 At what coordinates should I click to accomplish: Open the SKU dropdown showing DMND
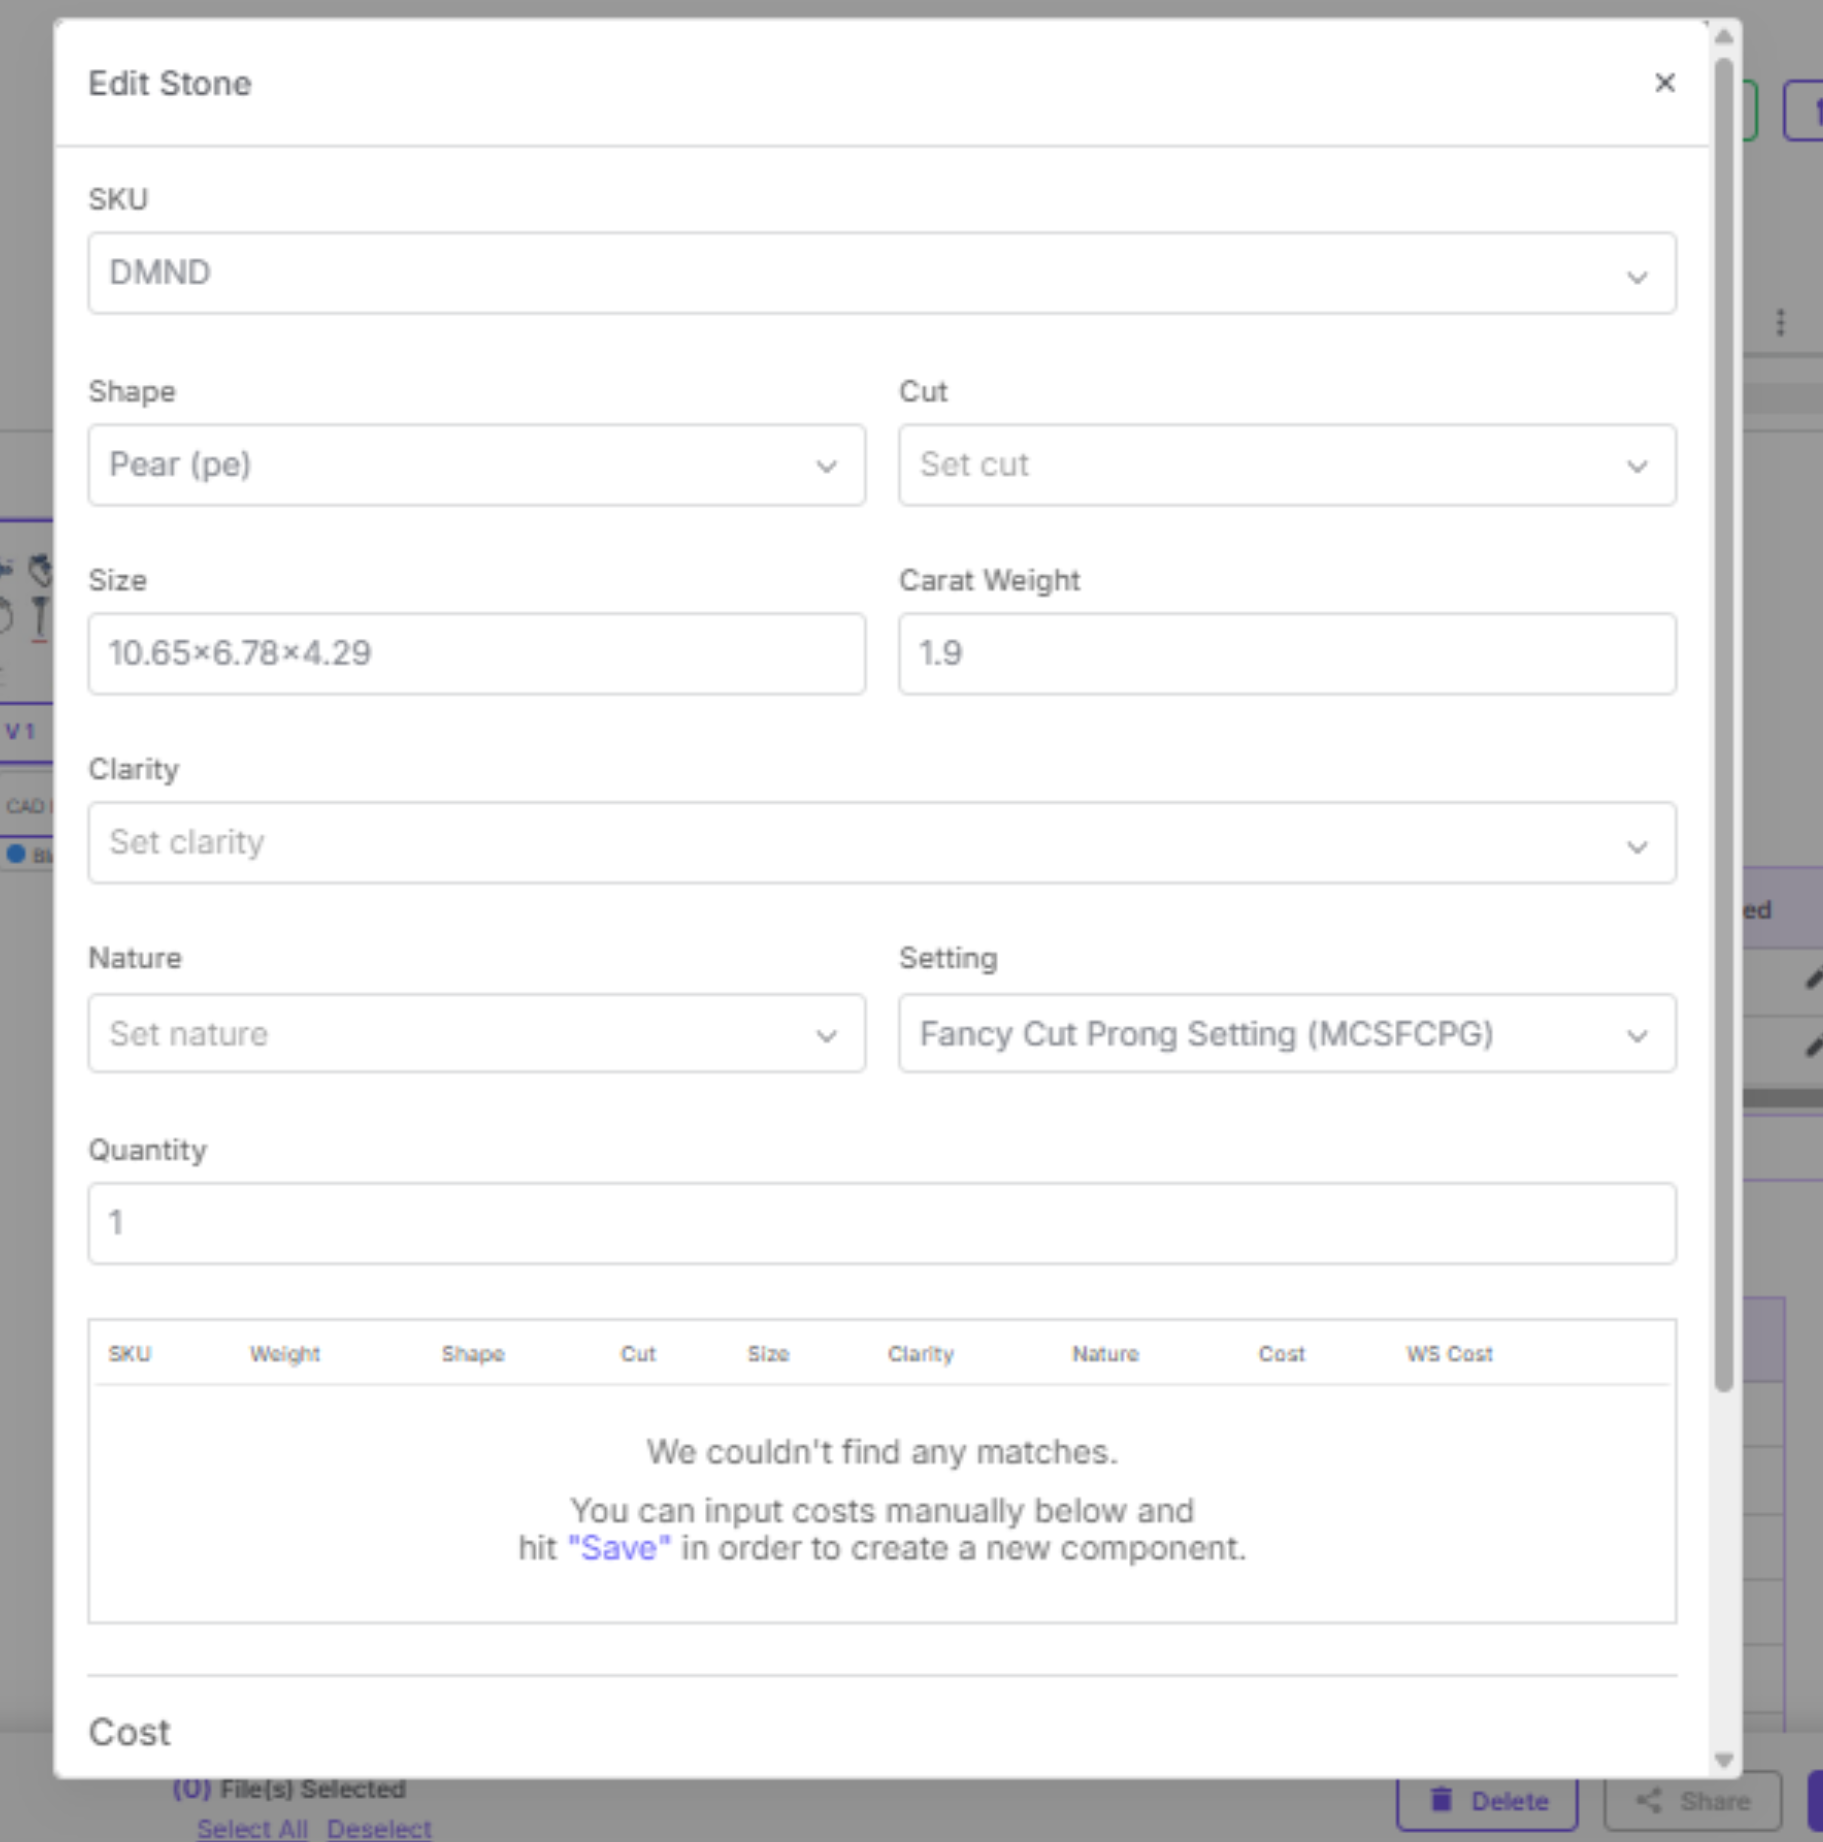pyautogui.click(x=881, y=273)
